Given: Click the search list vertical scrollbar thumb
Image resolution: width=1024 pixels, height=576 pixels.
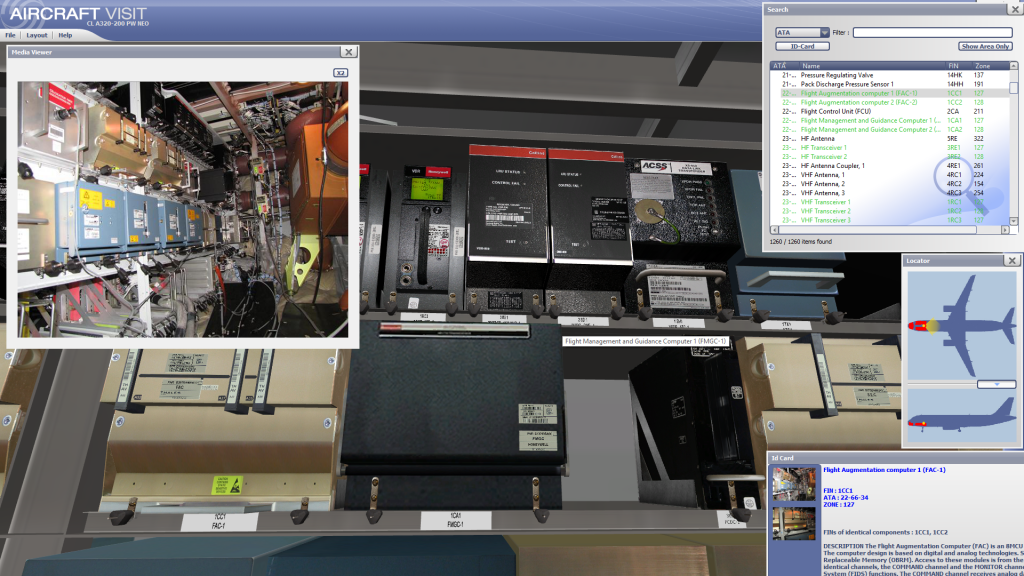Looking at the screenshot, I should coord(1014,88).
